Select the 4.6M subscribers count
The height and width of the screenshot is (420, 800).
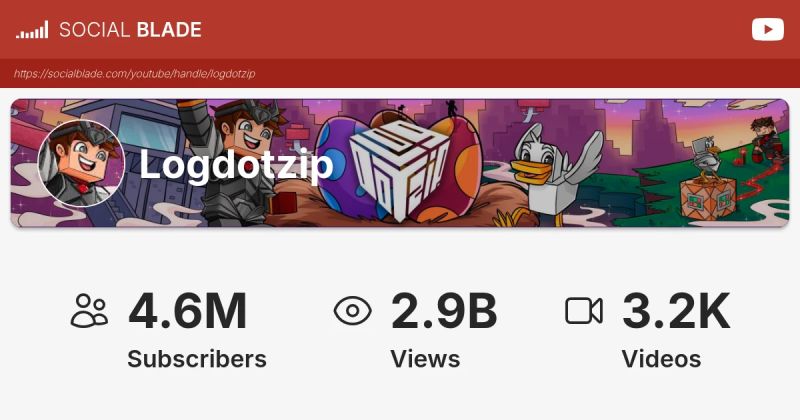188,311
